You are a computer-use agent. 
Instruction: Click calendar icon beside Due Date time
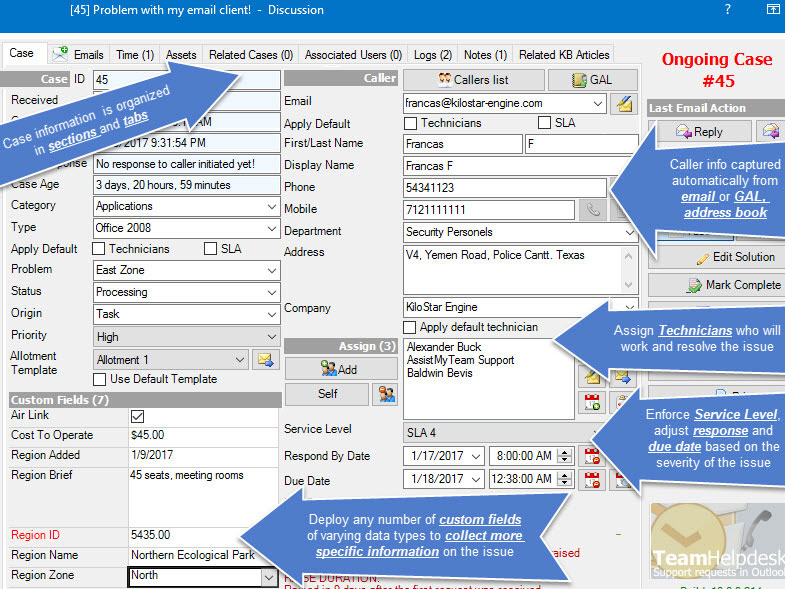(592, 480)
